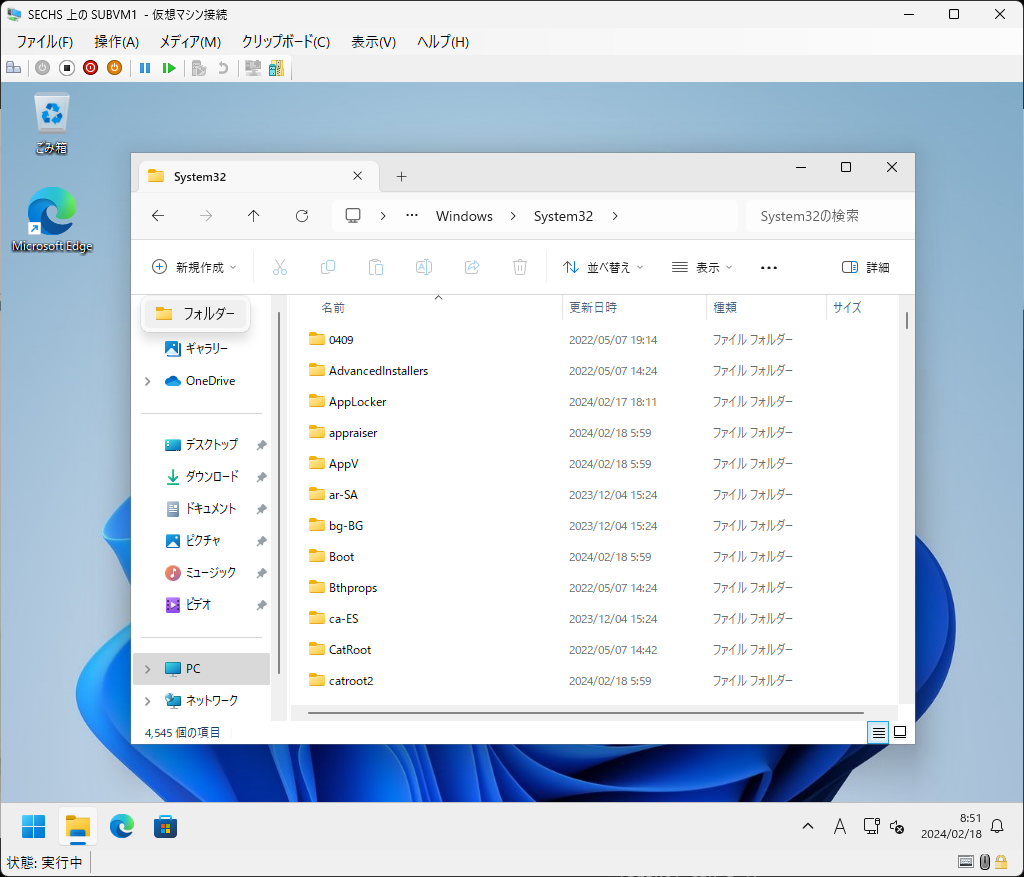Click the Checkpoint icon in VM toolbar
The image size is (1024, 877).
click(199, 68)
